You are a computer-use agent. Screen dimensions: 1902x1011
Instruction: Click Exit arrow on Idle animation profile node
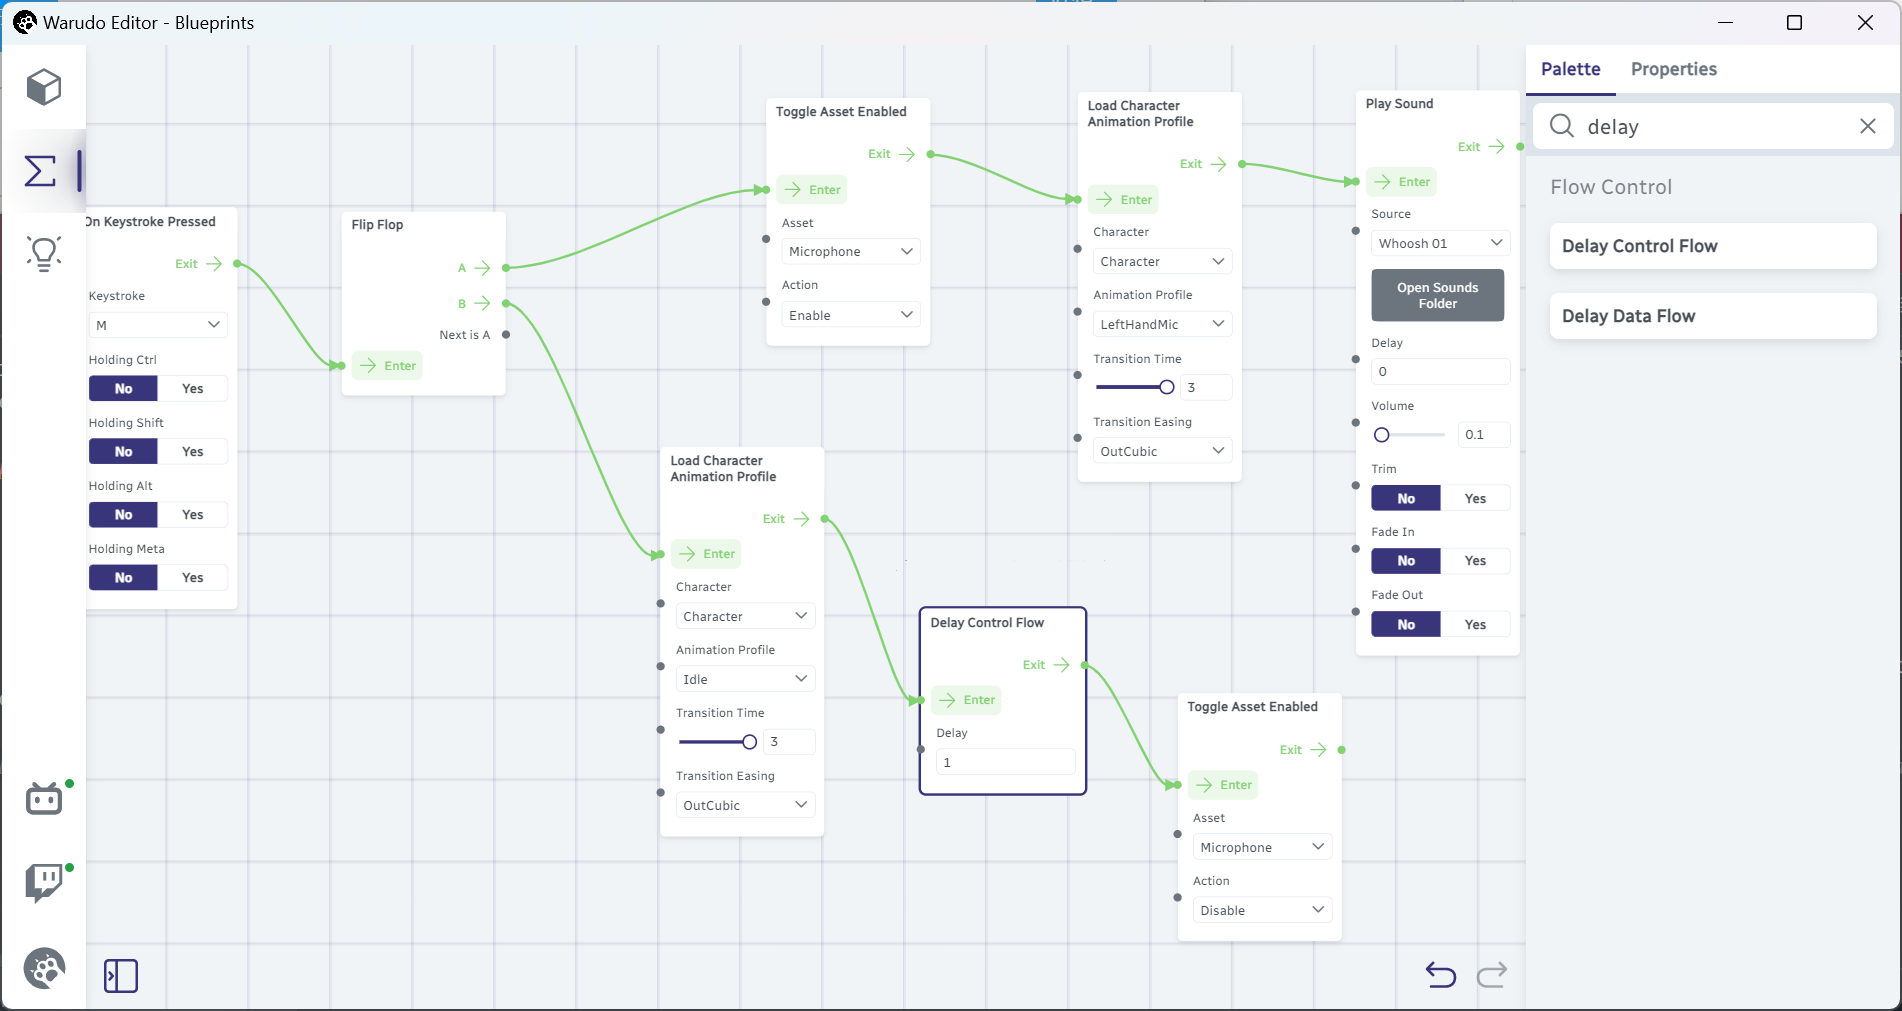click(800, 519)
